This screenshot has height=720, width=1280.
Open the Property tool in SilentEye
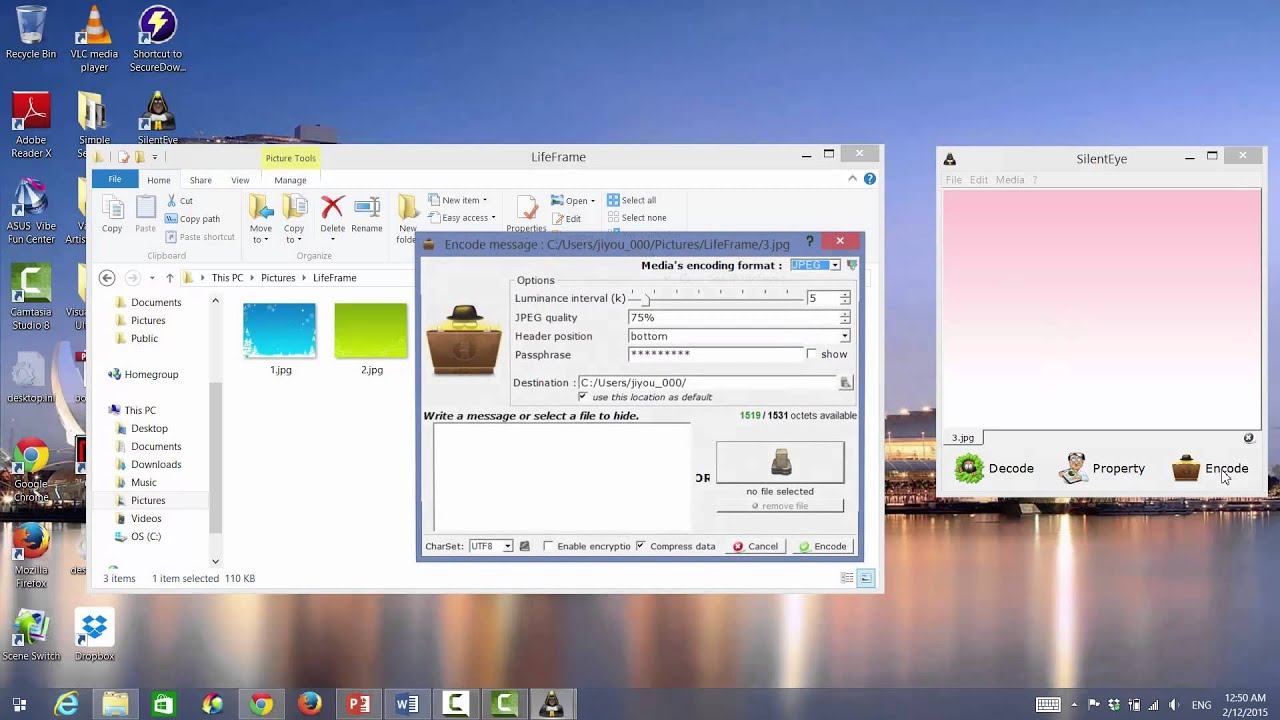pyautogui.click(x=1102, y=468)
